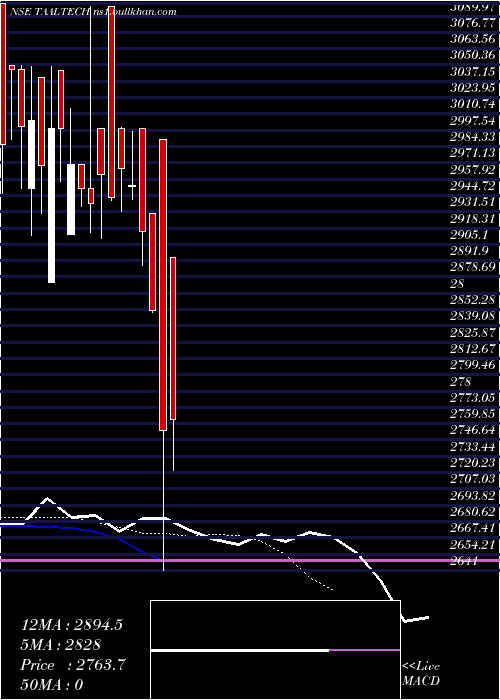500x700 pixels.
Task: Select the 2773.05 price axis label
Action: pos(472,398)
